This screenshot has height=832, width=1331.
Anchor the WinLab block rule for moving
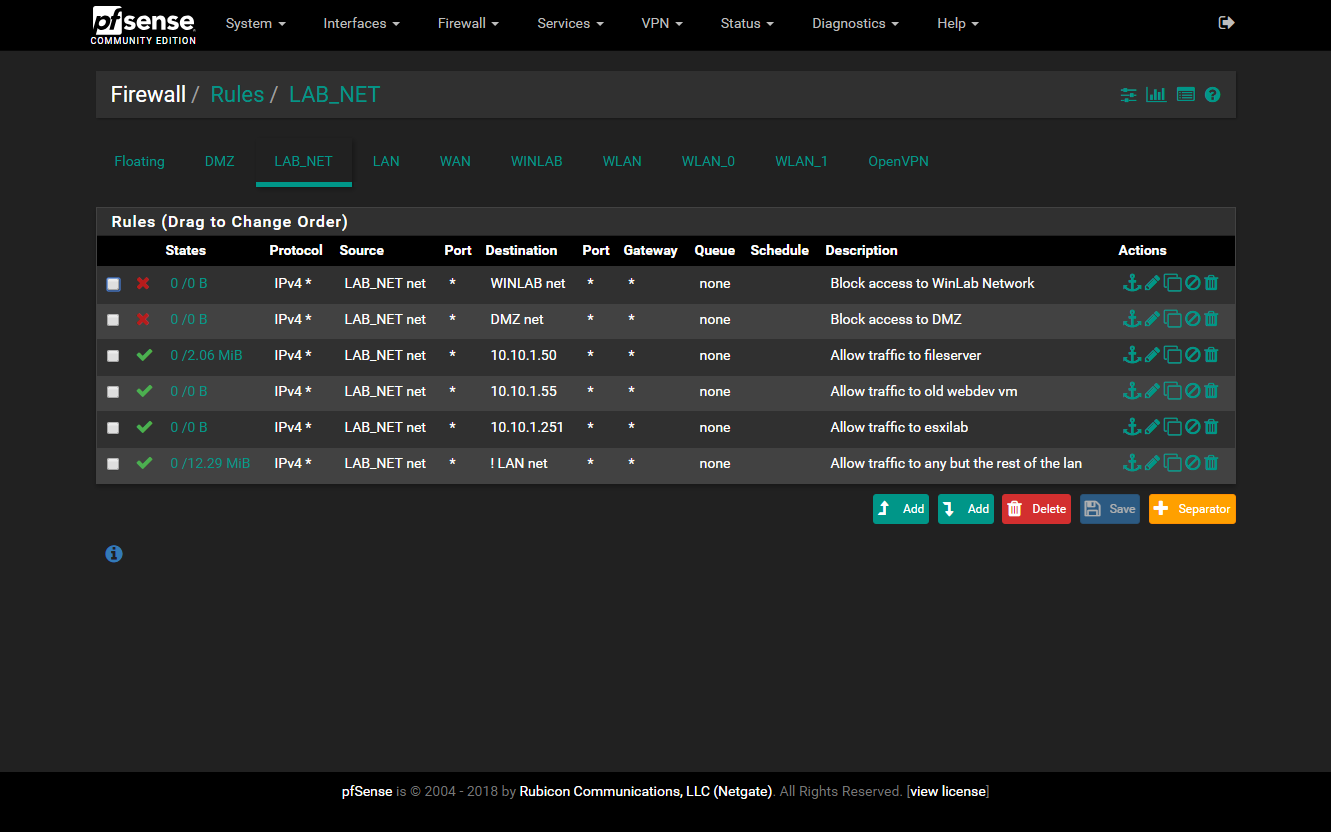pyautogui.click(x=1132, y=283)
